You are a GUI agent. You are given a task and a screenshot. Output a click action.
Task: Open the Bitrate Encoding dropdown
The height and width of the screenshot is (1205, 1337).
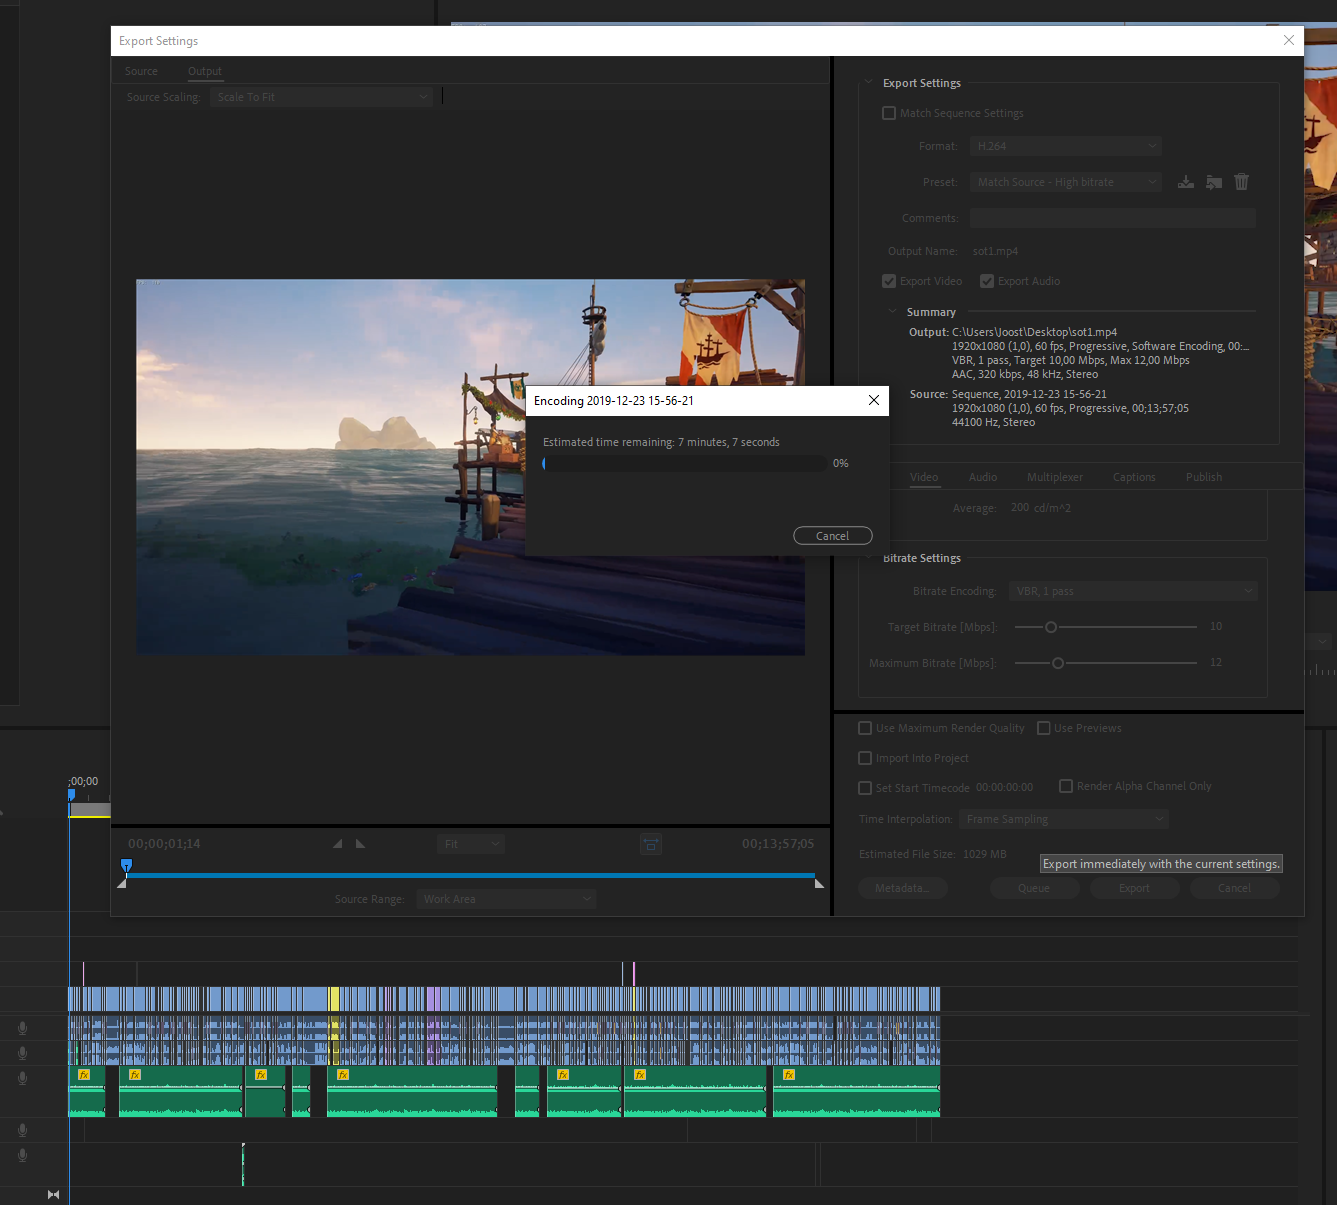[x=1132, y=591]
